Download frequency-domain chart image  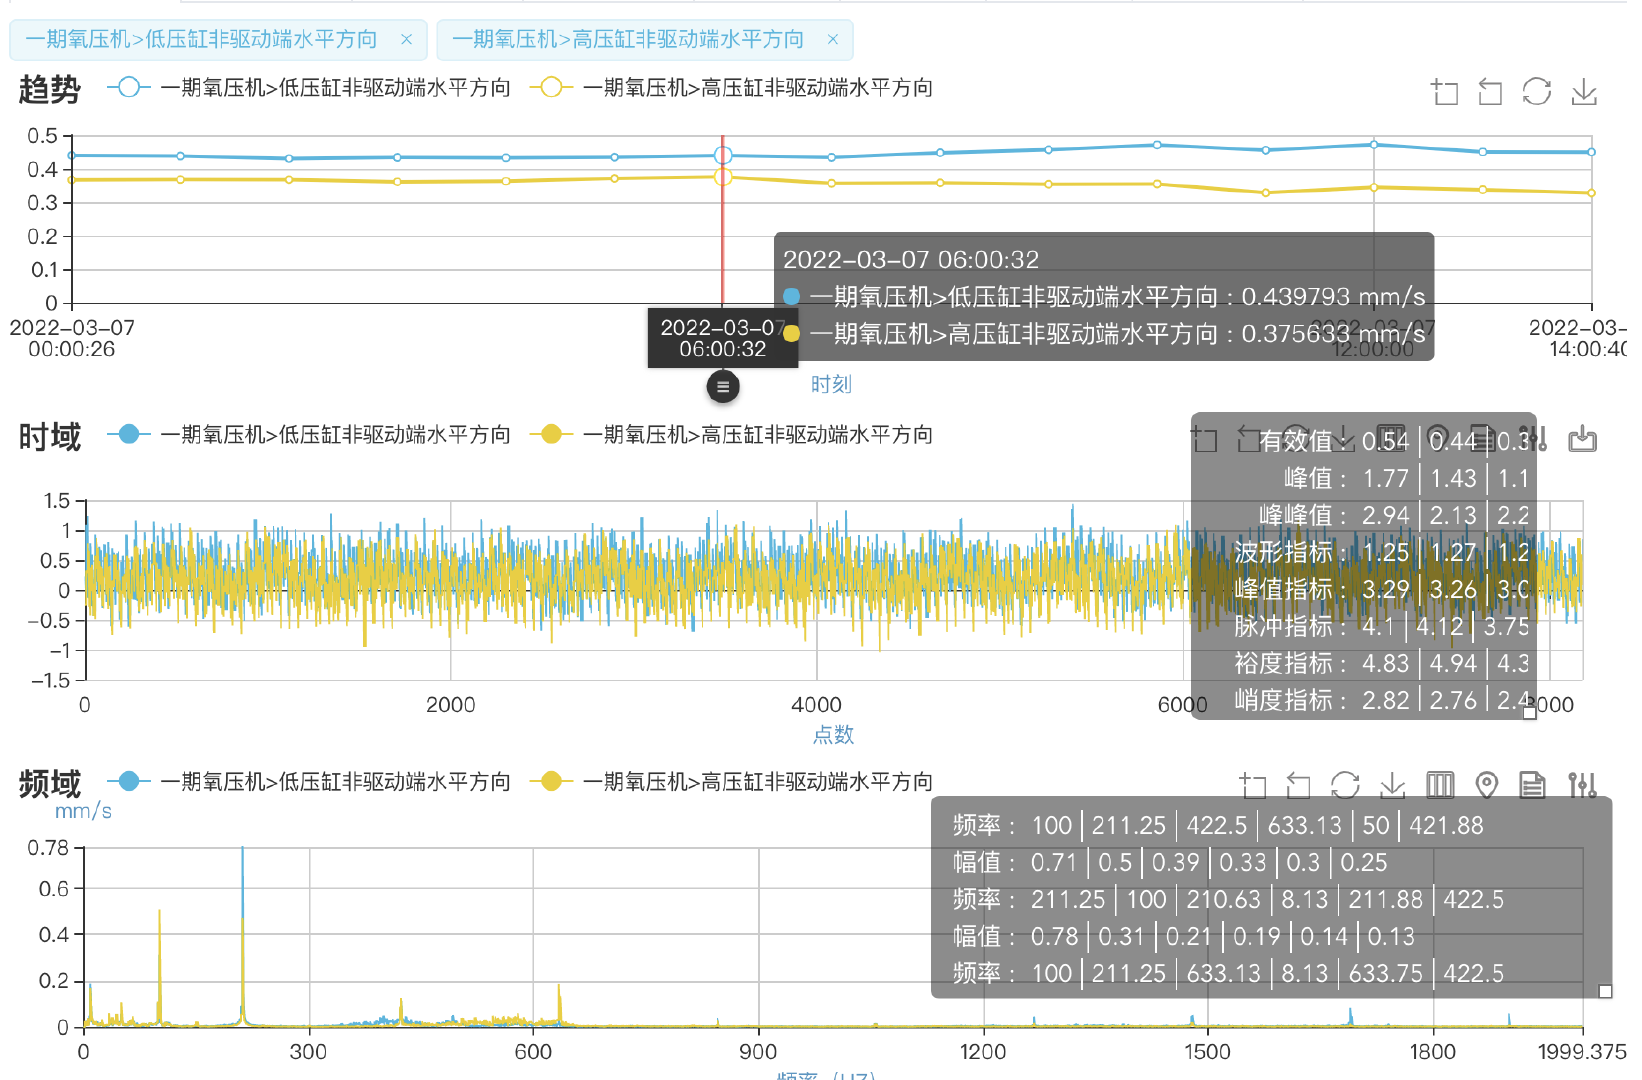click(x=1392, y=785)
